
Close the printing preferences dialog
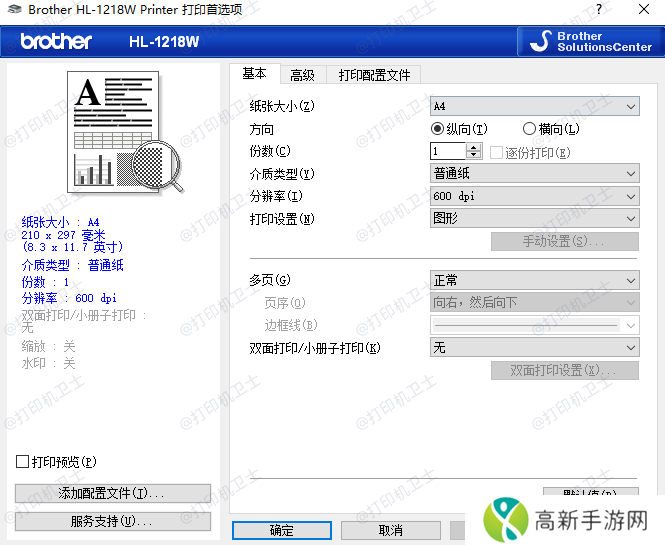[x=643, y=9]
